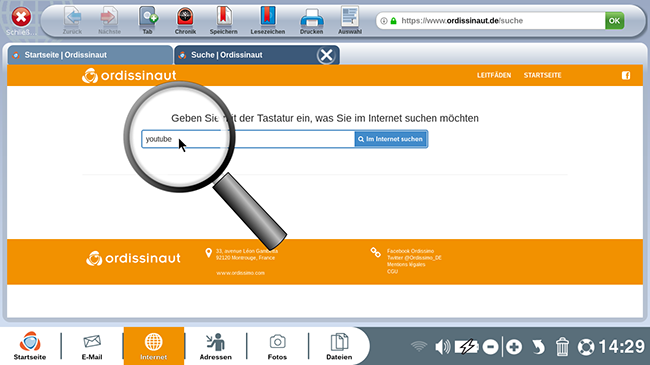The width and height of the screenshot is (650, 365).
Task: Select Internet in the bottom dock
Action: click(x=153, y=346)
